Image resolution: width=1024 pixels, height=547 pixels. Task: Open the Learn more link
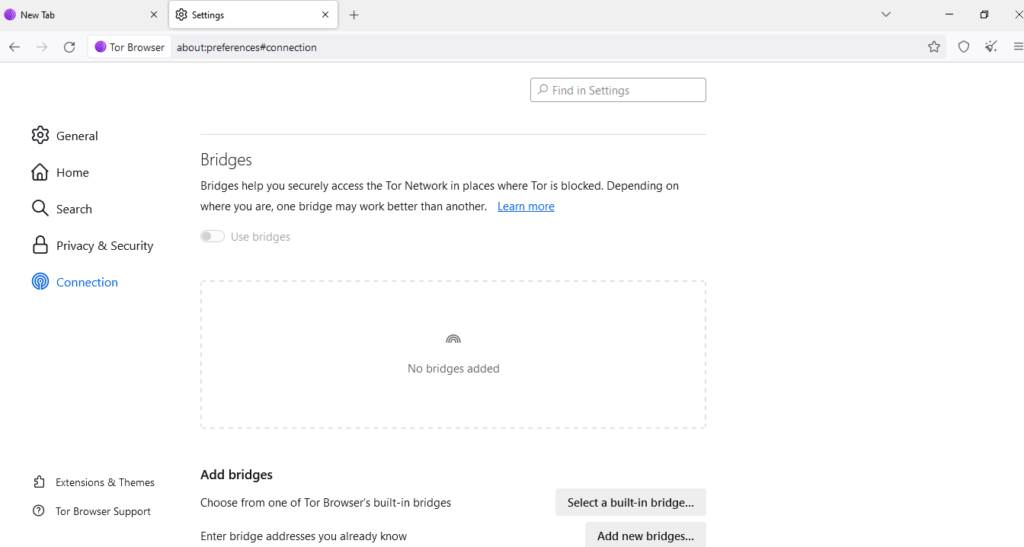[x=526, y=206]
